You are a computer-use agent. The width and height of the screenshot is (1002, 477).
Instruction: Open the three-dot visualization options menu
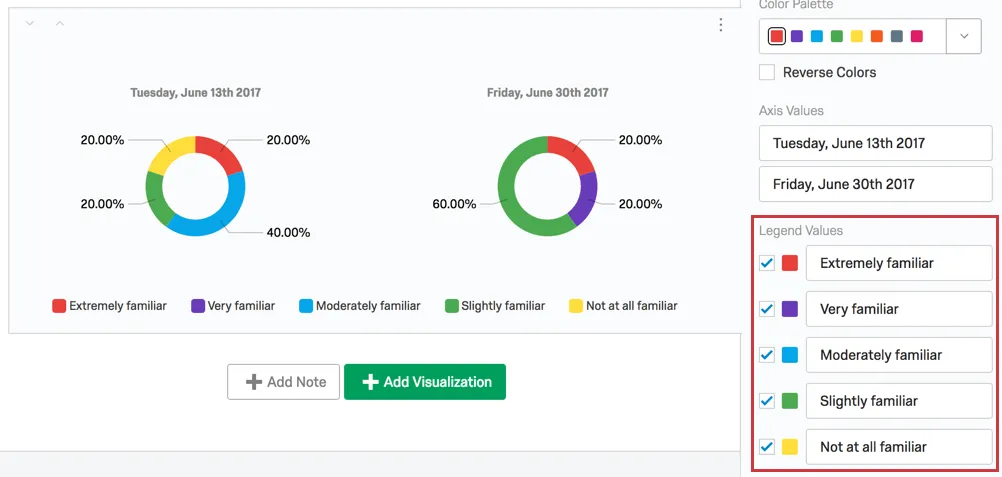721,24
